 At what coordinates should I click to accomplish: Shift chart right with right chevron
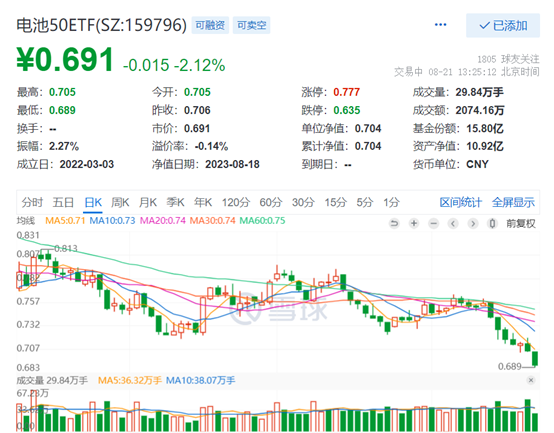click(x=473, y=223)
